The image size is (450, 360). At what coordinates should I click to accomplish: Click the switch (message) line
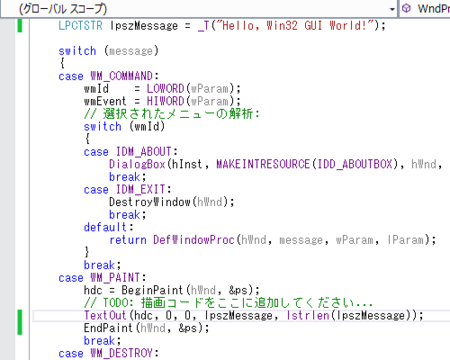(109, 51)
